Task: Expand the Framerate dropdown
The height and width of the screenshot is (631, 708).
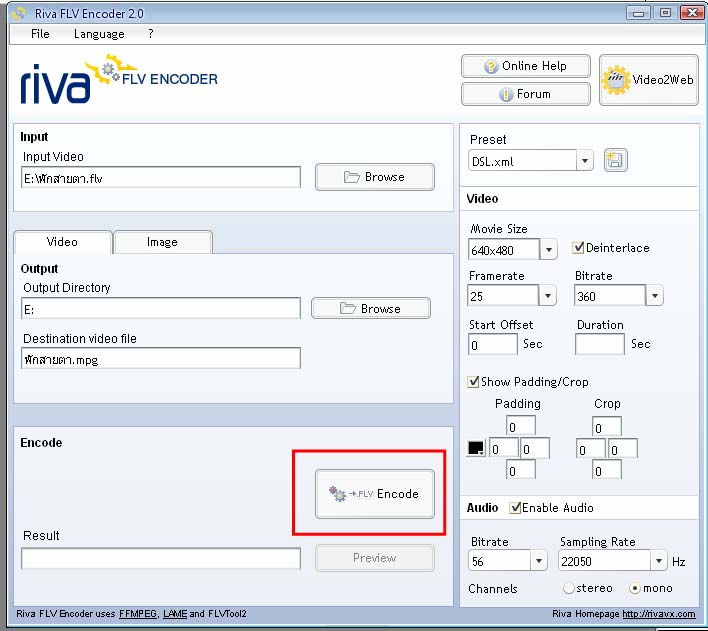Action: pyautogui.click(x=548, y=296)
